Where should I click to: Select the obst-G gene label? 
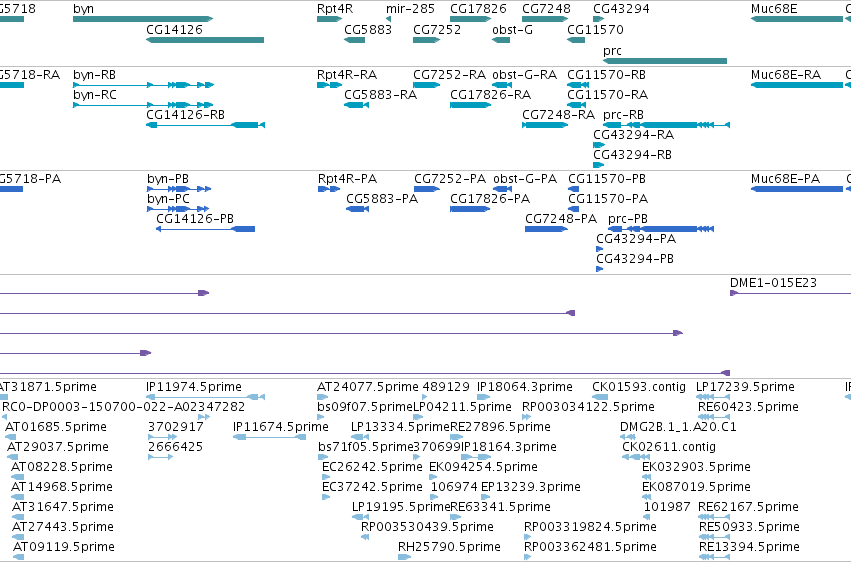coord(512,29)
